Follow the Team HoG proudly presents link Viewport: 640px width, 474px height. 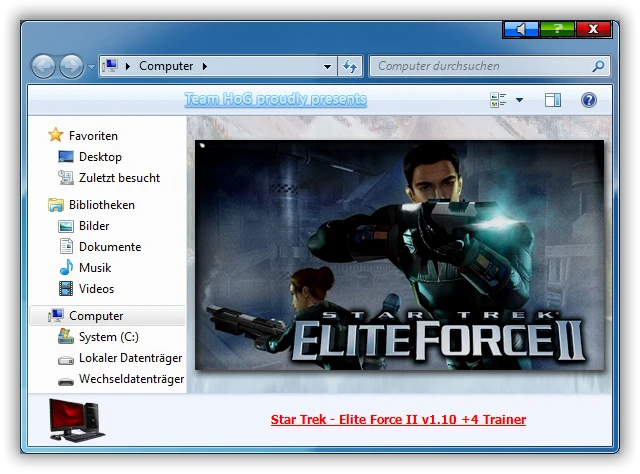[x=276, y=99]
